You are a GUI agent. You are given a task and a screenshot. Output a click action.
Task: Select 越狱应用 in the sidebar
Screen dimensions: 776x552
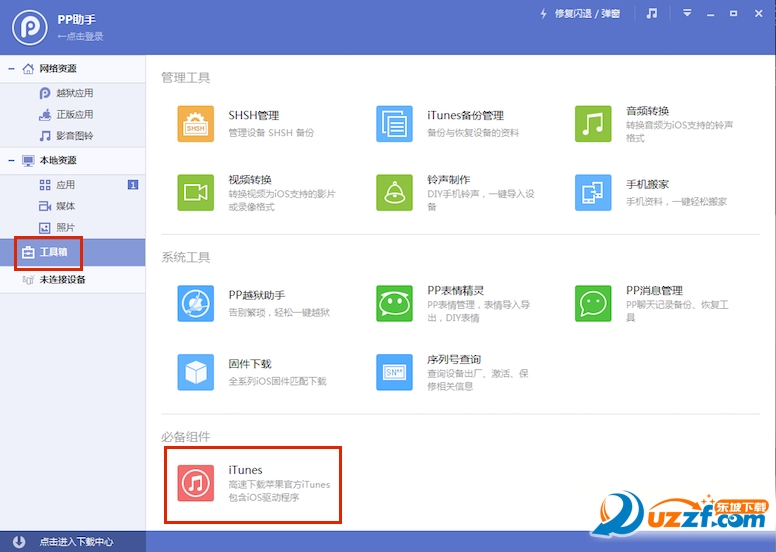[73, 93]
